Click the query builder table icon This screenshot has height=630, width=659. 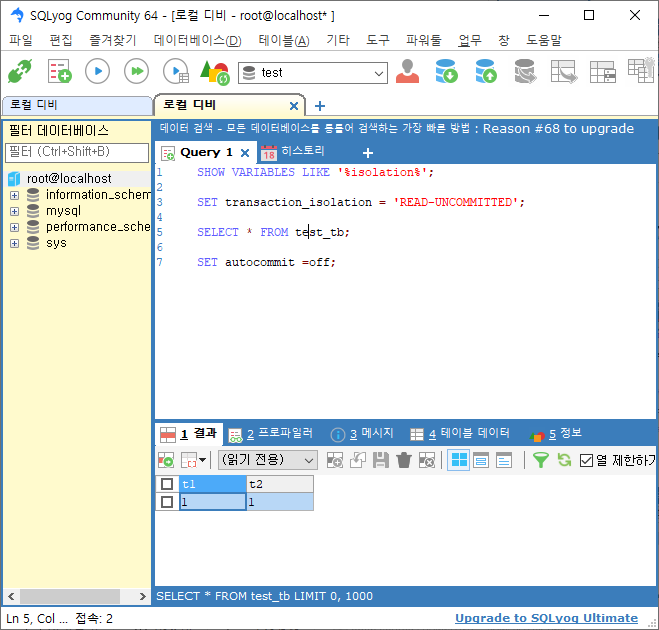[603, 72]
